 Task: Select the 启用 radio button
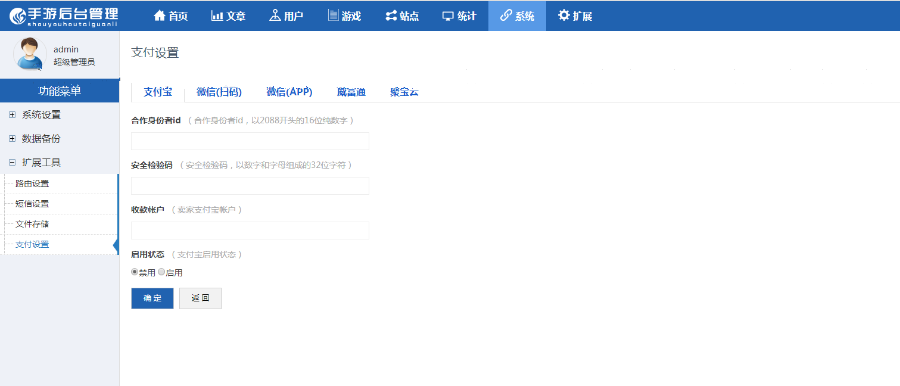click(x=161, y=272)
